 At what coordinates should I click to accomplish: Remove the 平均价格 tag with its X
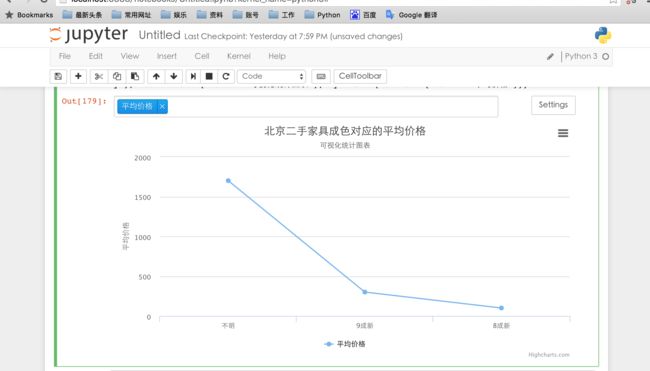tap(162, 107)
